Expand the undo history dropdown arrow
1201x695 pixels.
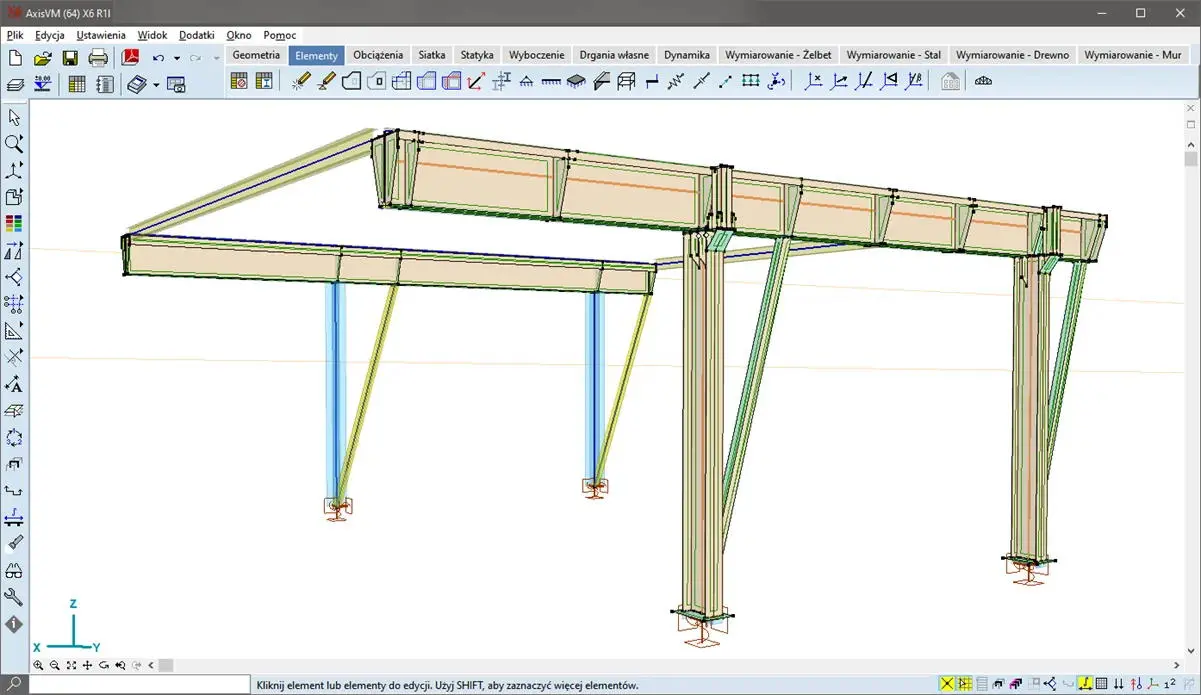(177, 58)
